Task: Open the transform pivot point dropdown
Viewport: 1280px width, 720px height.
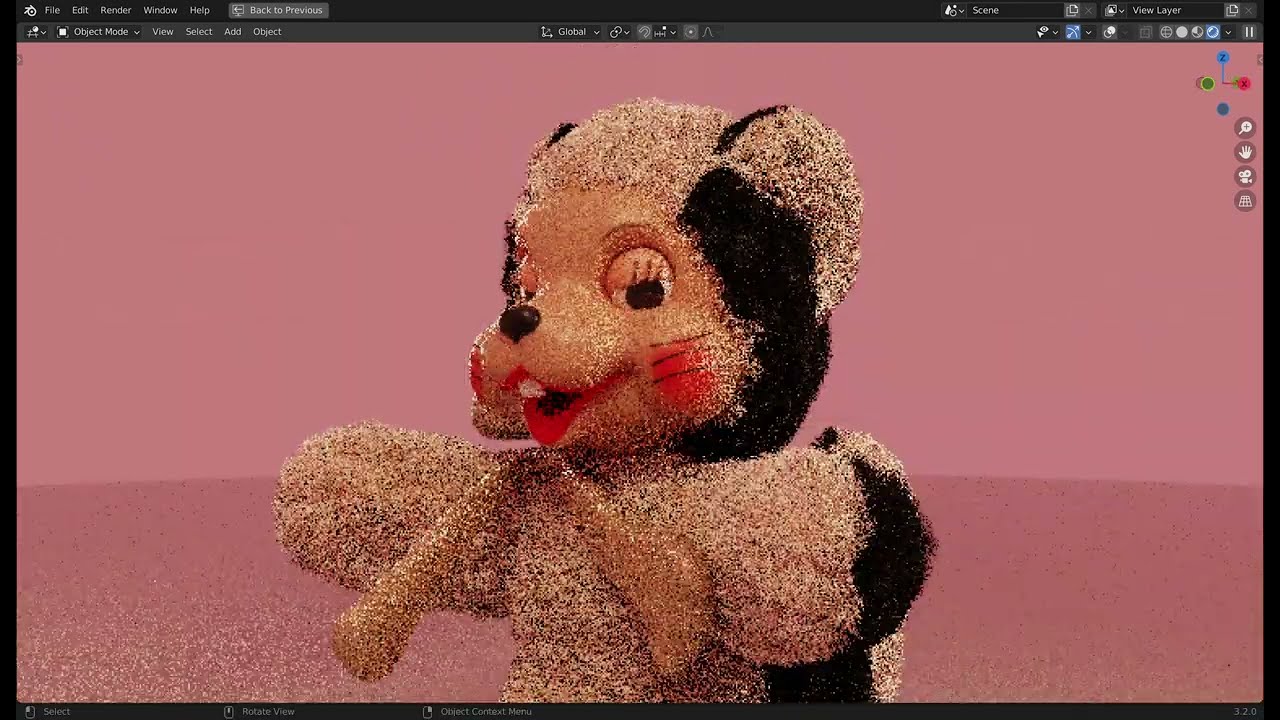Action: (x=620, y=32)
